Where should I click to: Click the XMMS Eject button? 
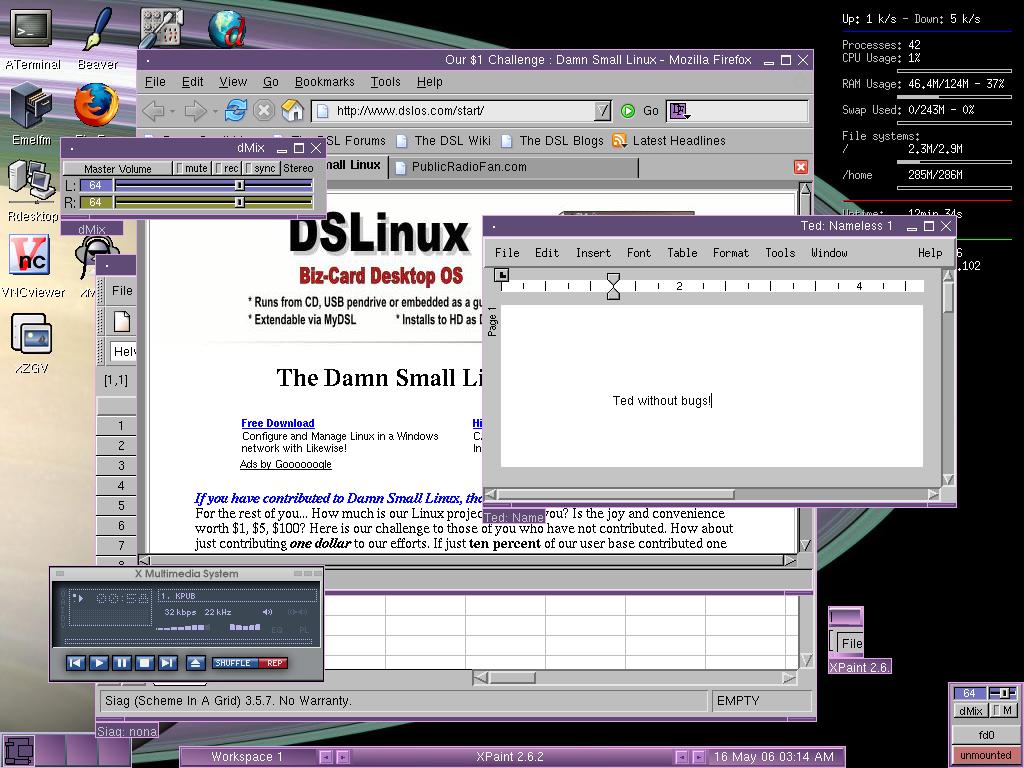(x=195, y=663)
